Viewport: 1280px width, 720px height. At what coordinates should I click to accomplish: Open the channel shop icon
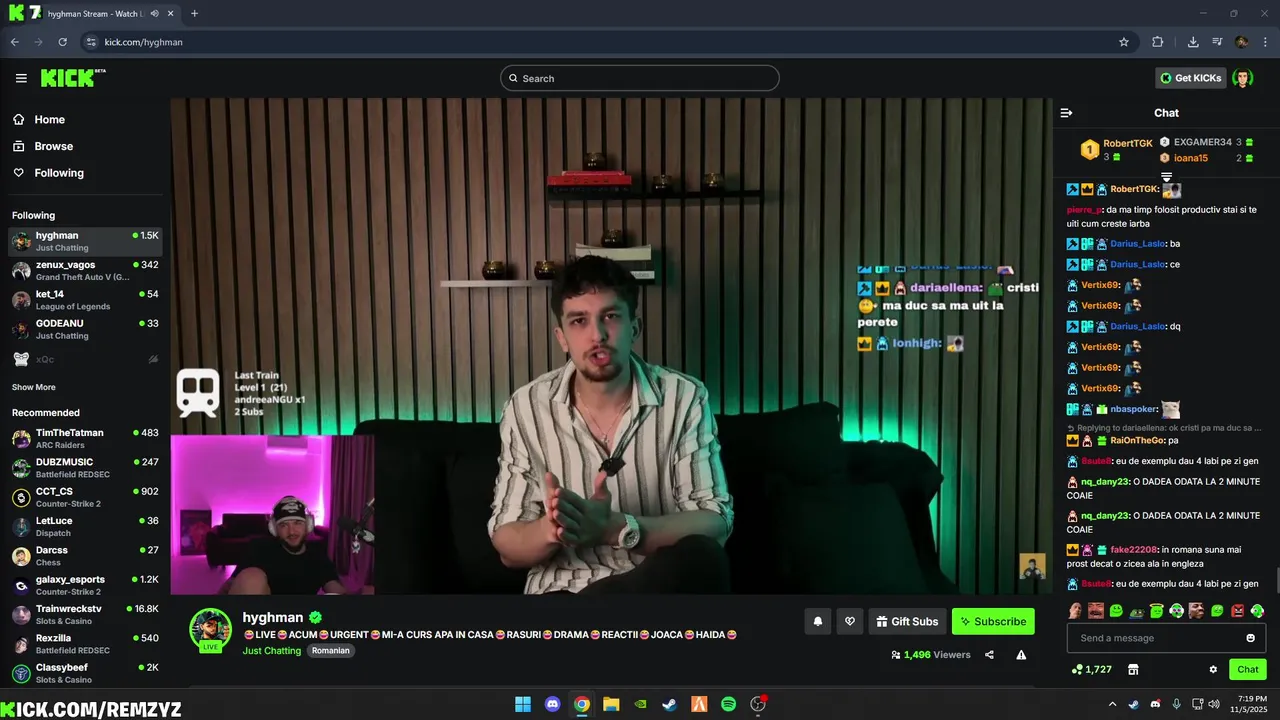(1133, 669)
